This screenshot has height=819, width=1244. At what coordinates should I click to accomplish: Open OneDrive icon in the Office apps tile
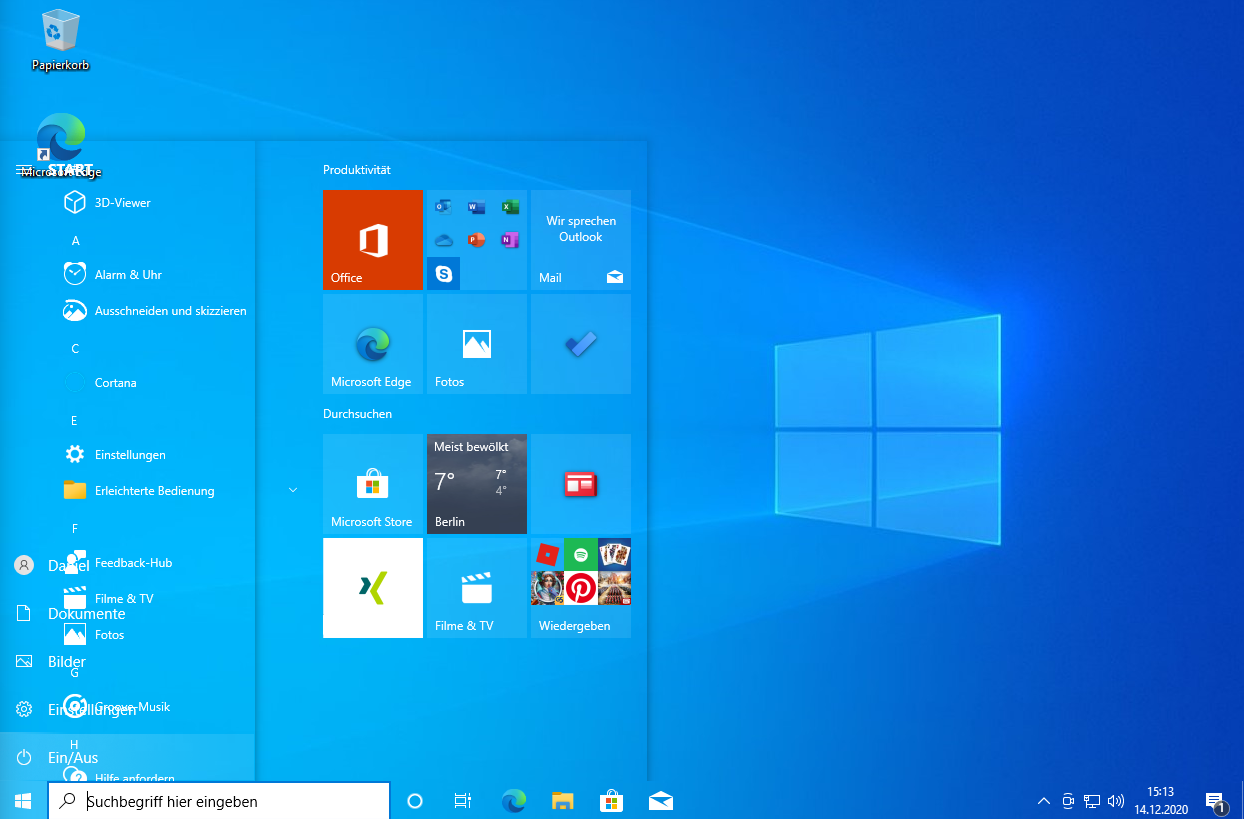(444, 240)
